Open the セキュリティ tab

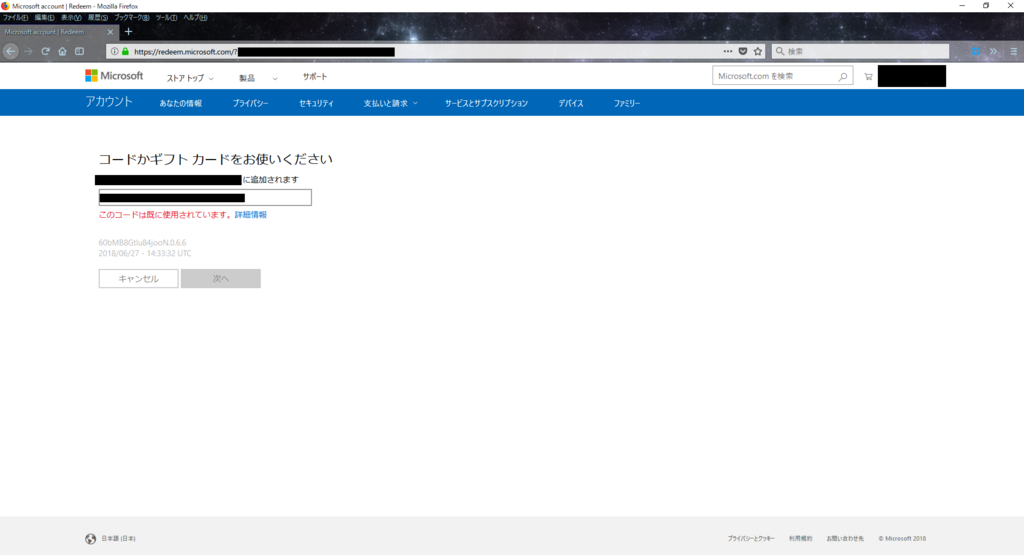pyautogui.click(x=316, y=103)
